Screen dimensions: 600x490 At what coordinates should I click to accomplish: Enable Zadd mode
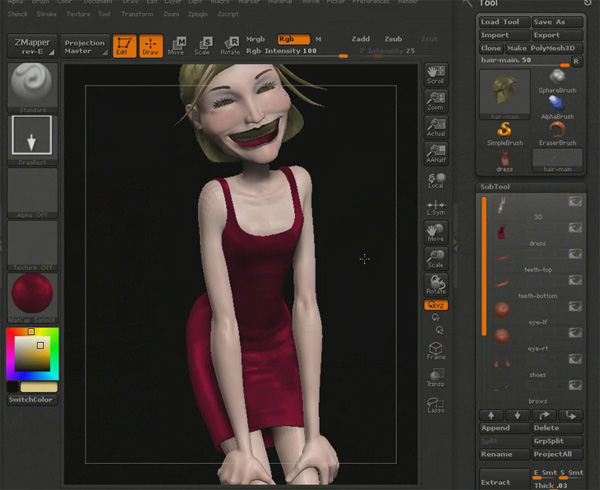[x=360, y=39]
